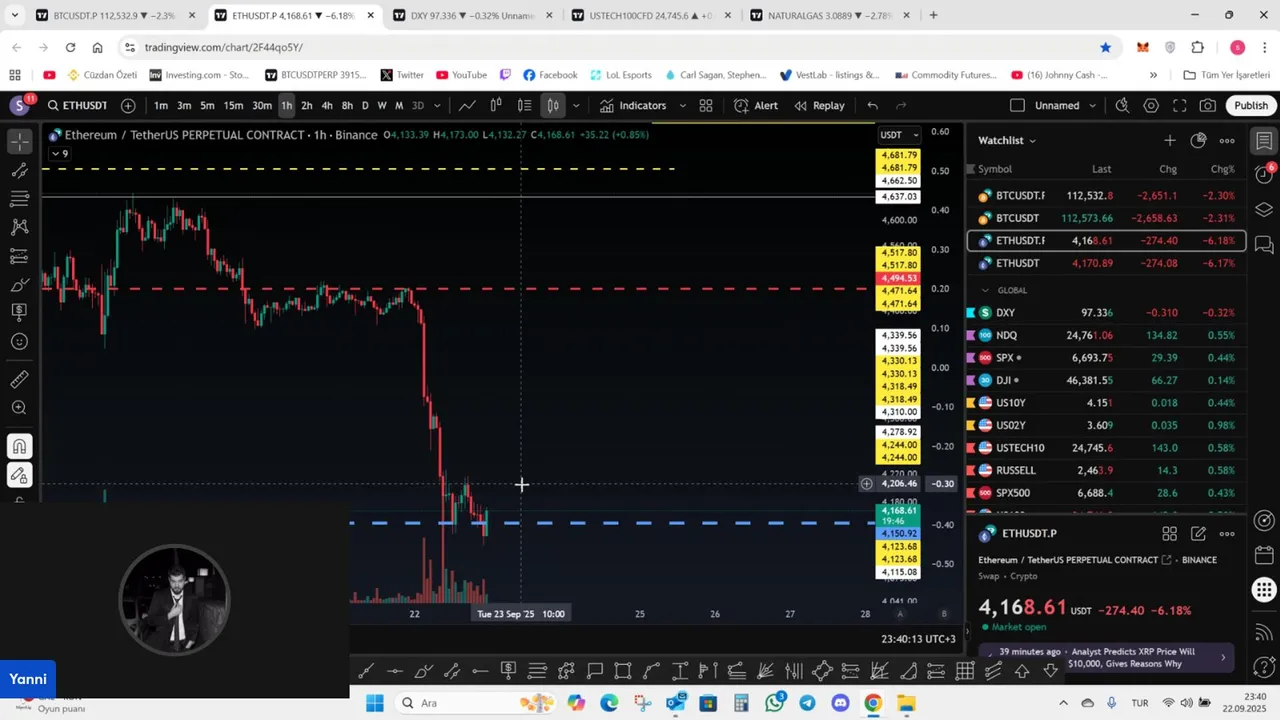The image size is (1280, 720).
Task: Collapse the GLOBAL watchlist section
Action: coord(985,290)
